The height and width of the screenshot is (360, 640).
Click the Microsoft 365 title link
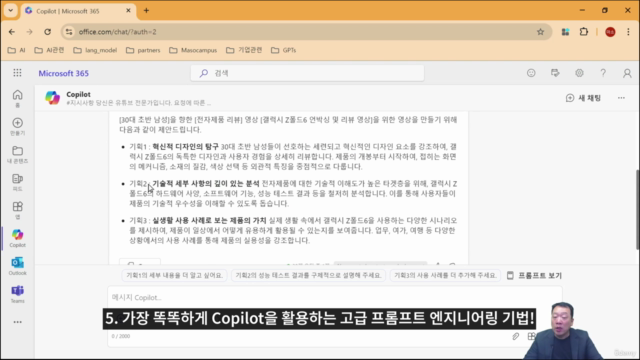pyautogui.click(x=64, y=73)
